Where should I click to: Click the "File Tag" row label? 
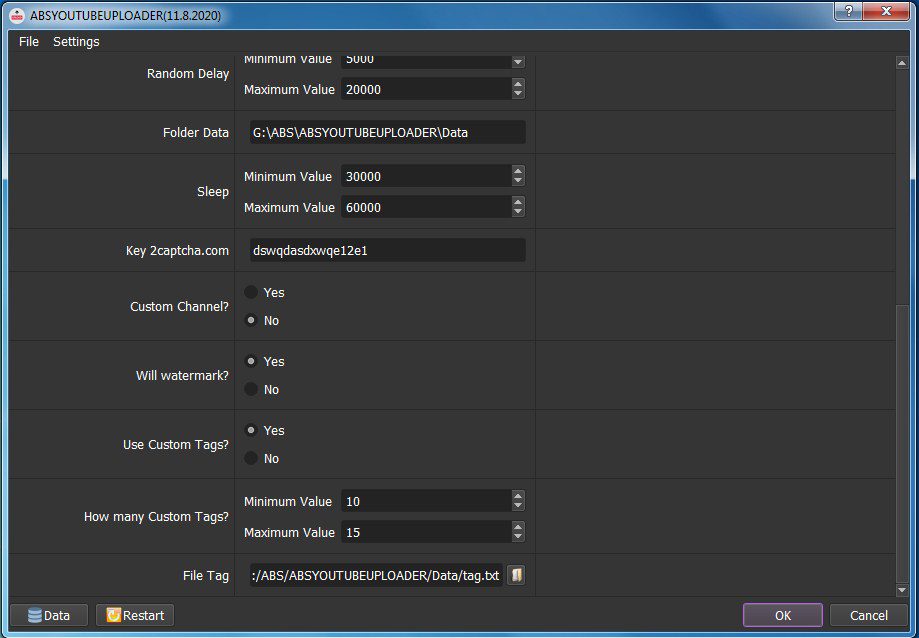pos(206,576)
